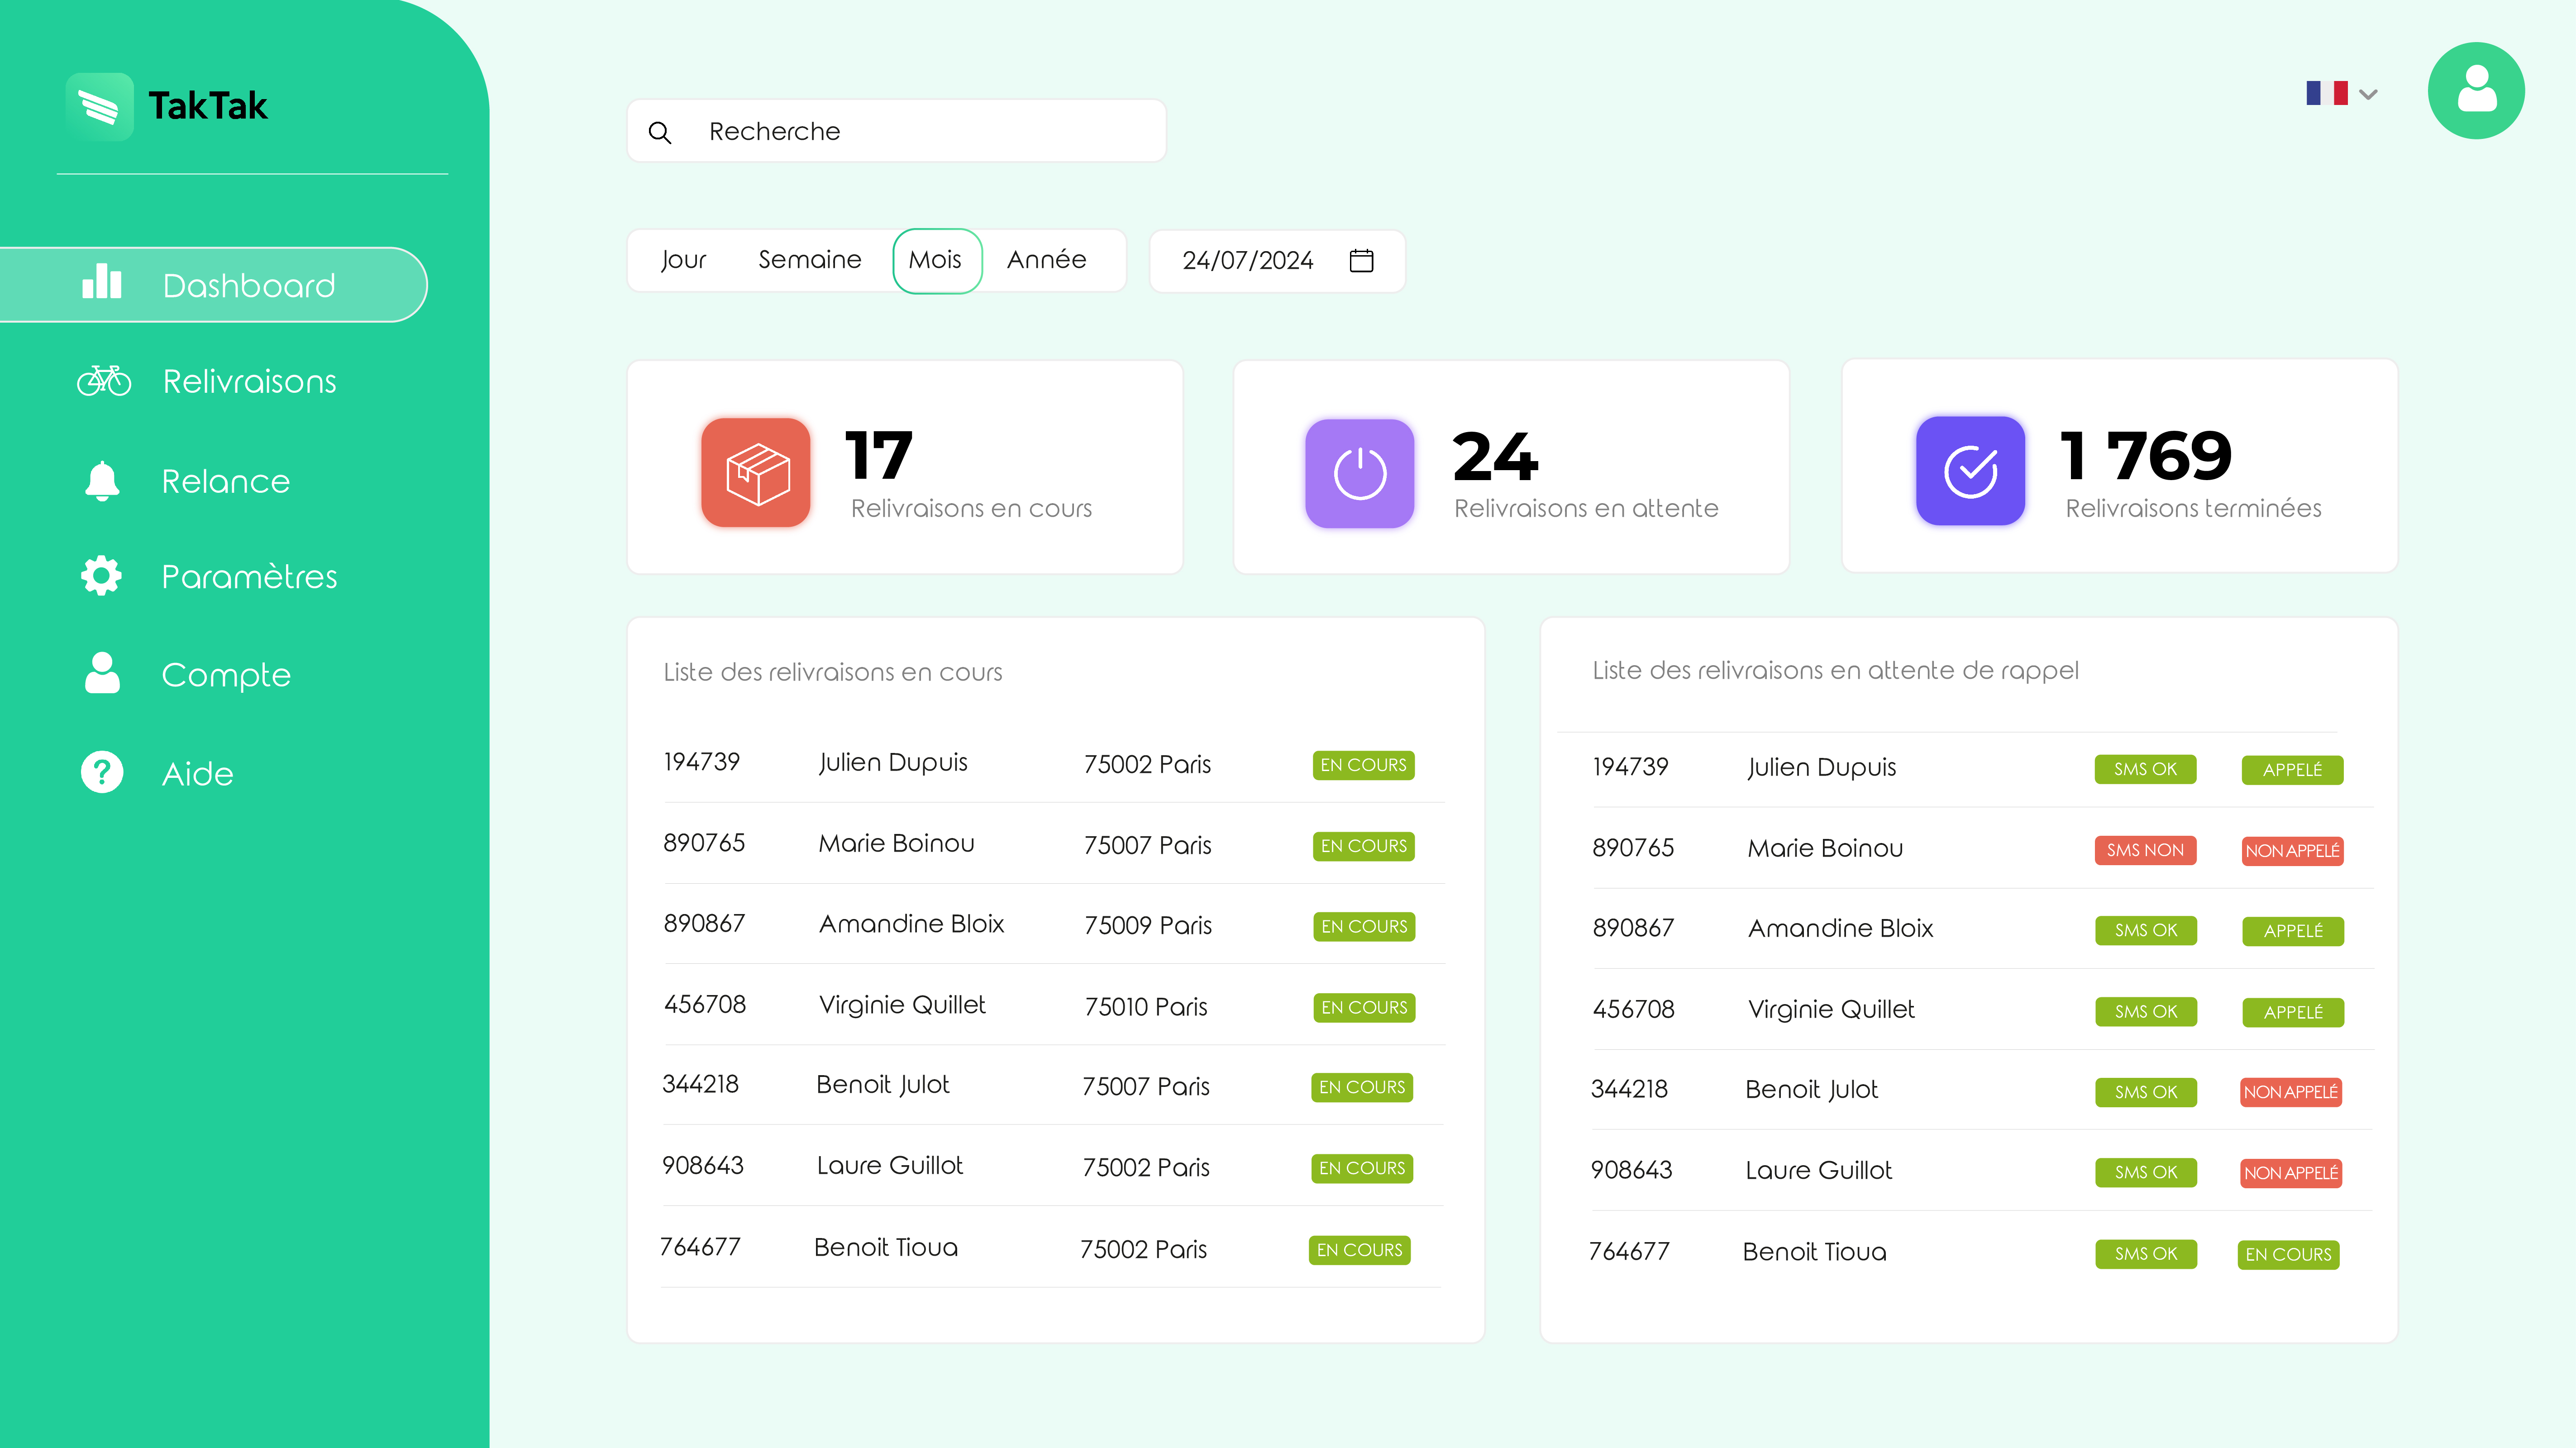
Task: Click EN COURS badge for Benoit Julot 75007
Action: pyautogui.click(x=1362, y=1087)
